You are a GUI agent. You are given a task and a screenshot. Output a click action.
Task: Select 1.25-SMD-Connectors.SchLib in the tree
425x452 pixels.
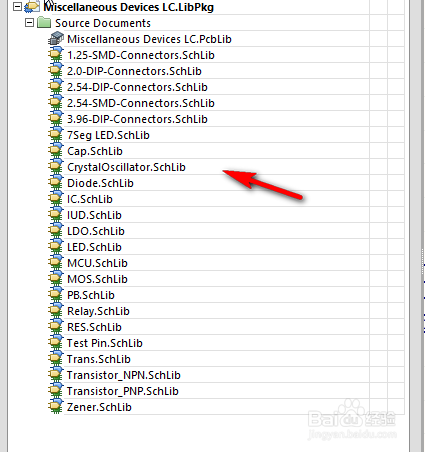[x=141, y=55]
